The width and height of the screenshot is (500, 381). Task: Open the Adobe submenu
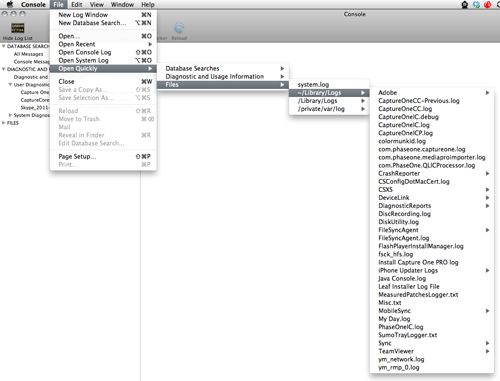click(432, 93)
